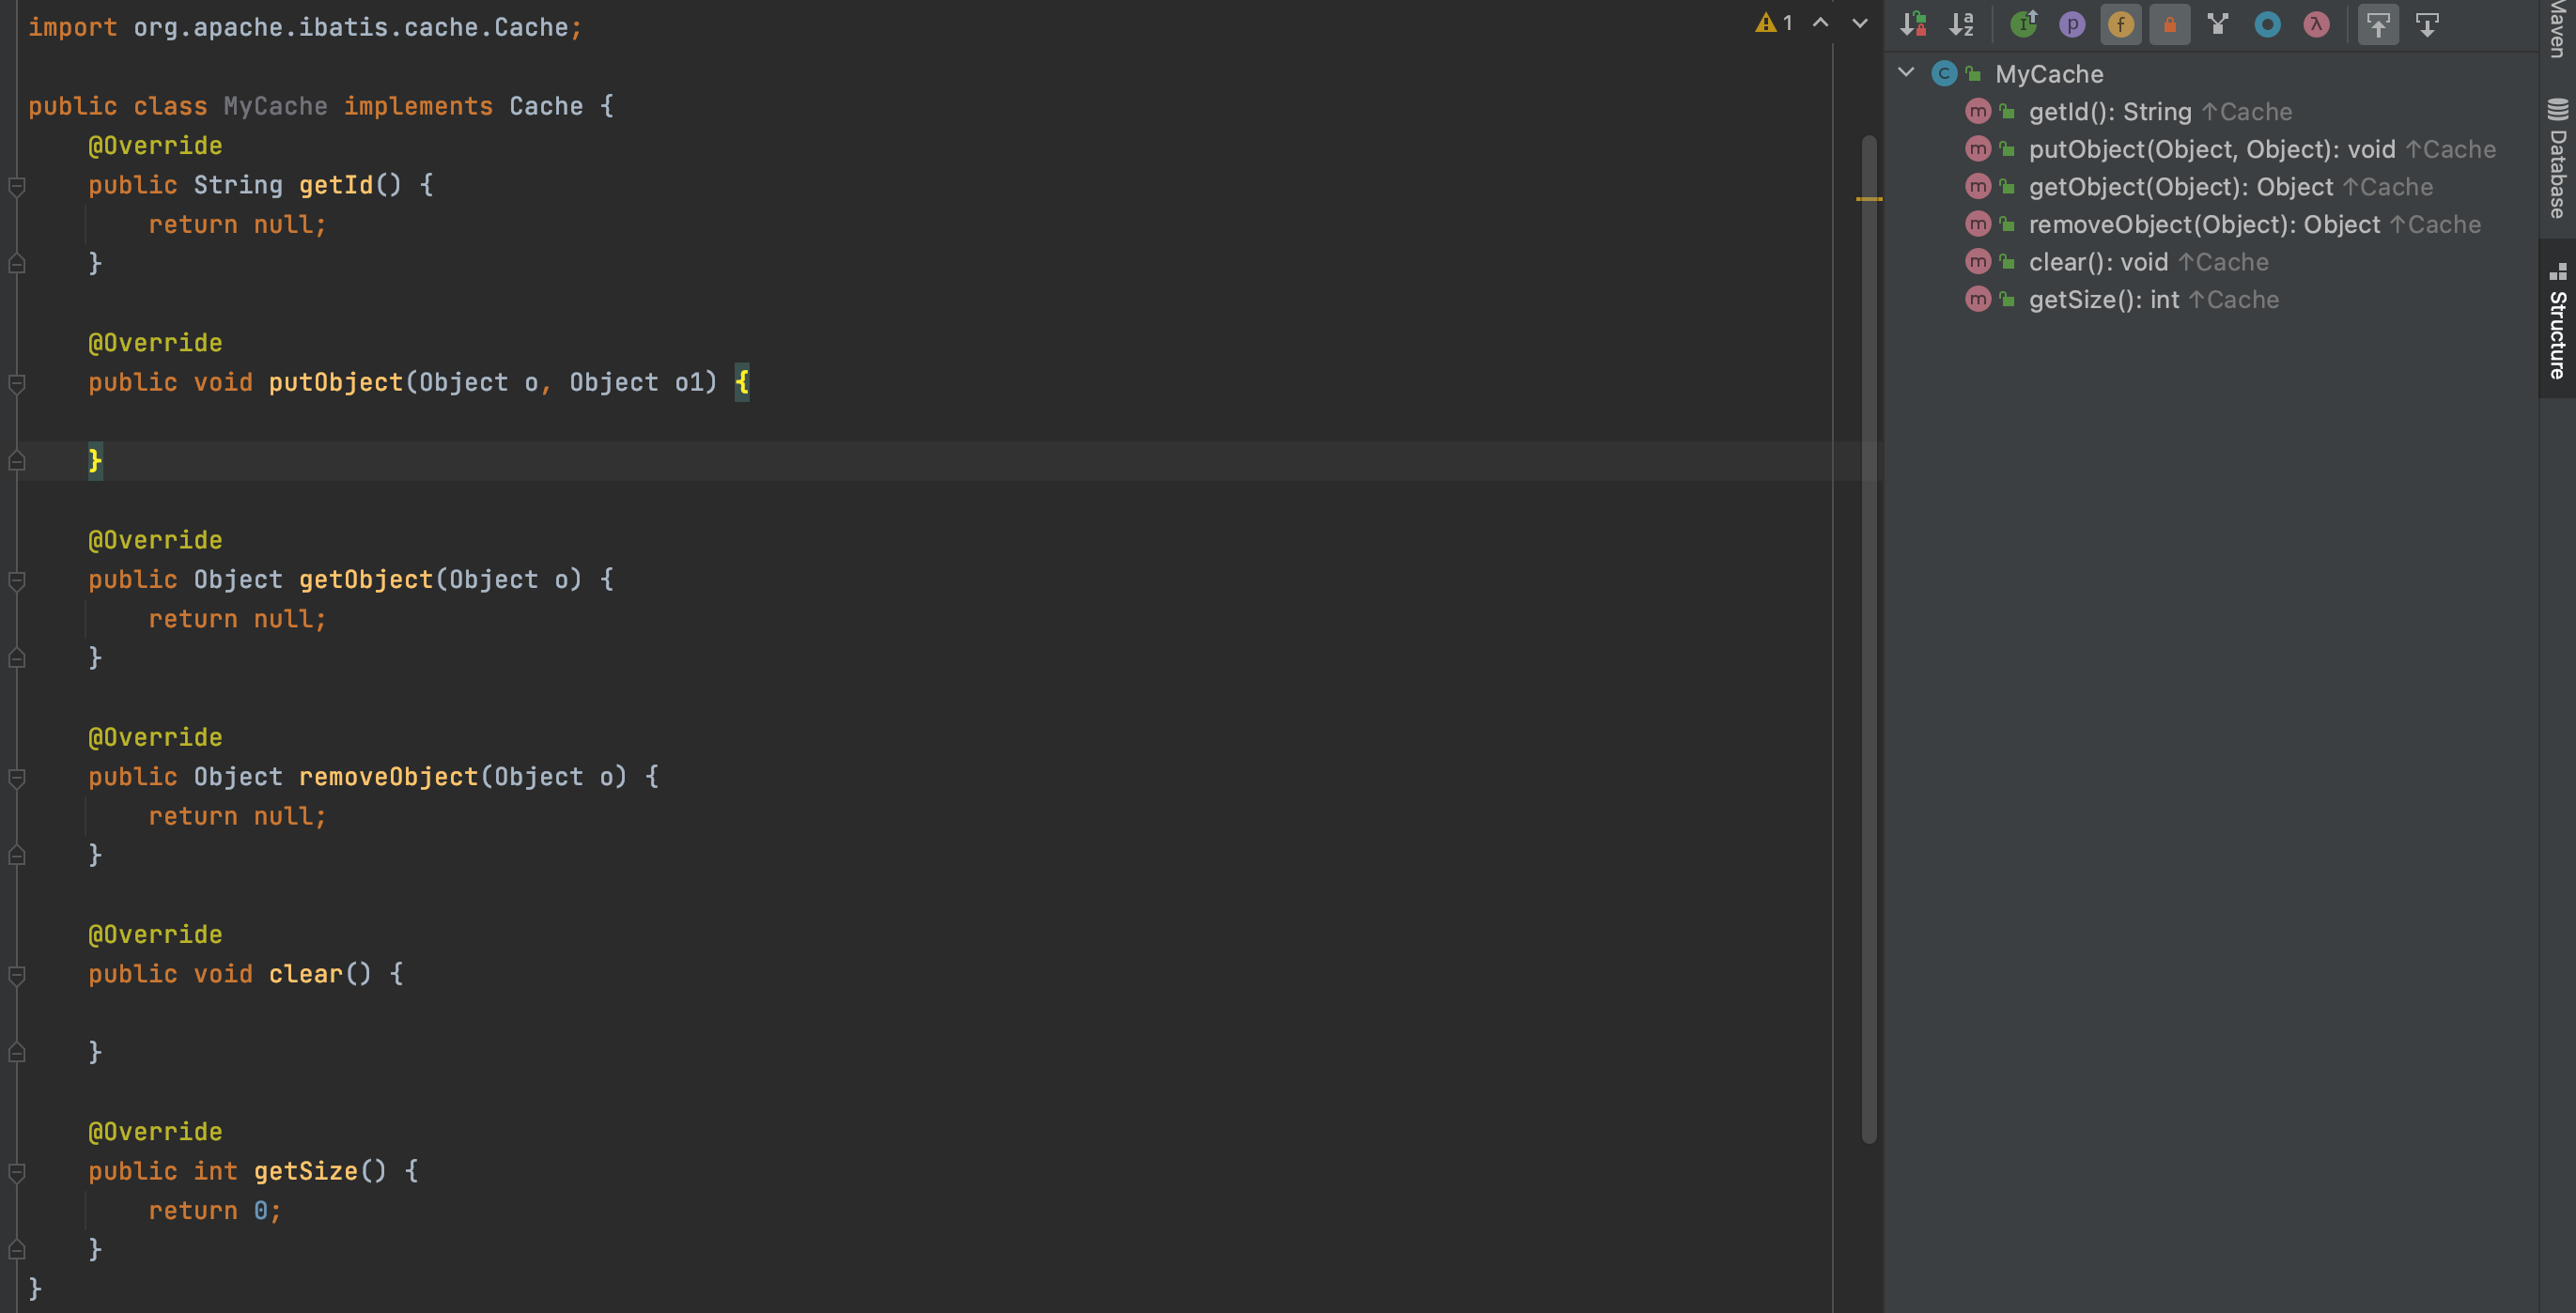Fold the getId method in gutter

coord(17,186)
